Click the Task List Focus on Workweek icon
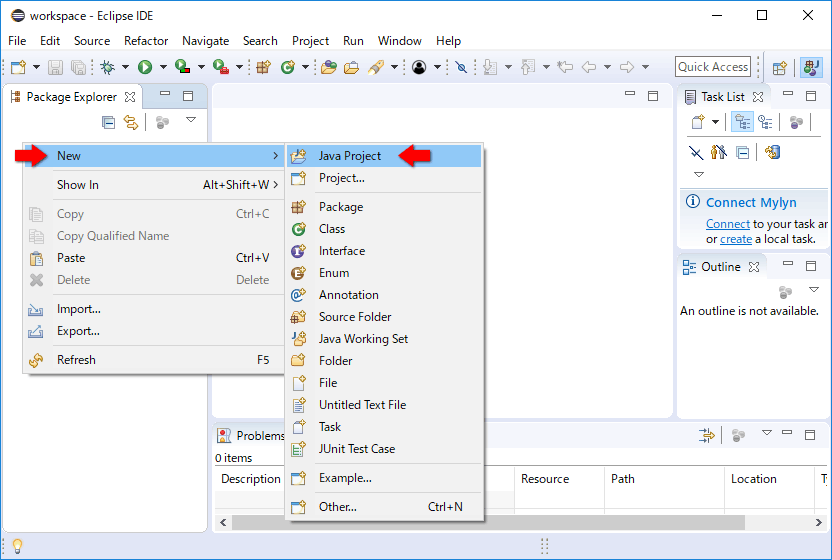The width and height of the screenshot is (832, 560). click(796, 122)
